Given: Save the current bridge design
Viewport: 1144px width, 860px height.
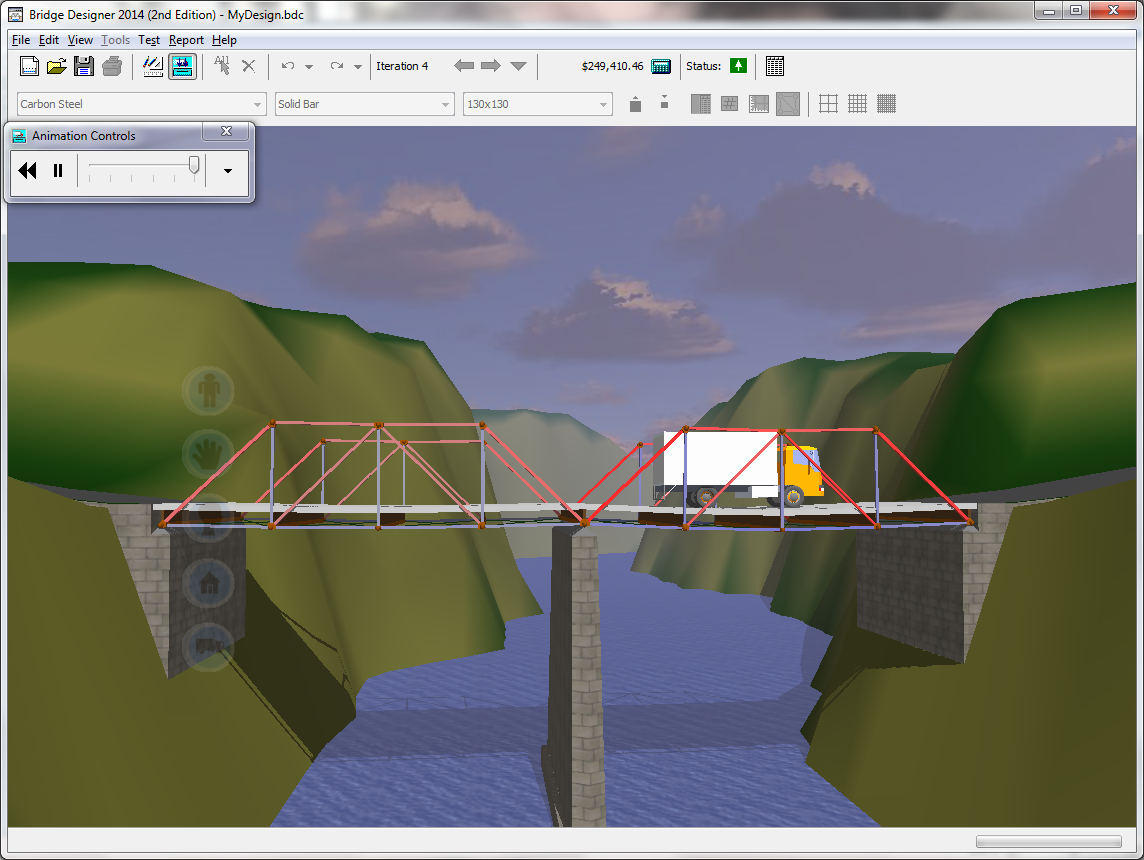Looking at the screenshot, I should click(84, 65).
